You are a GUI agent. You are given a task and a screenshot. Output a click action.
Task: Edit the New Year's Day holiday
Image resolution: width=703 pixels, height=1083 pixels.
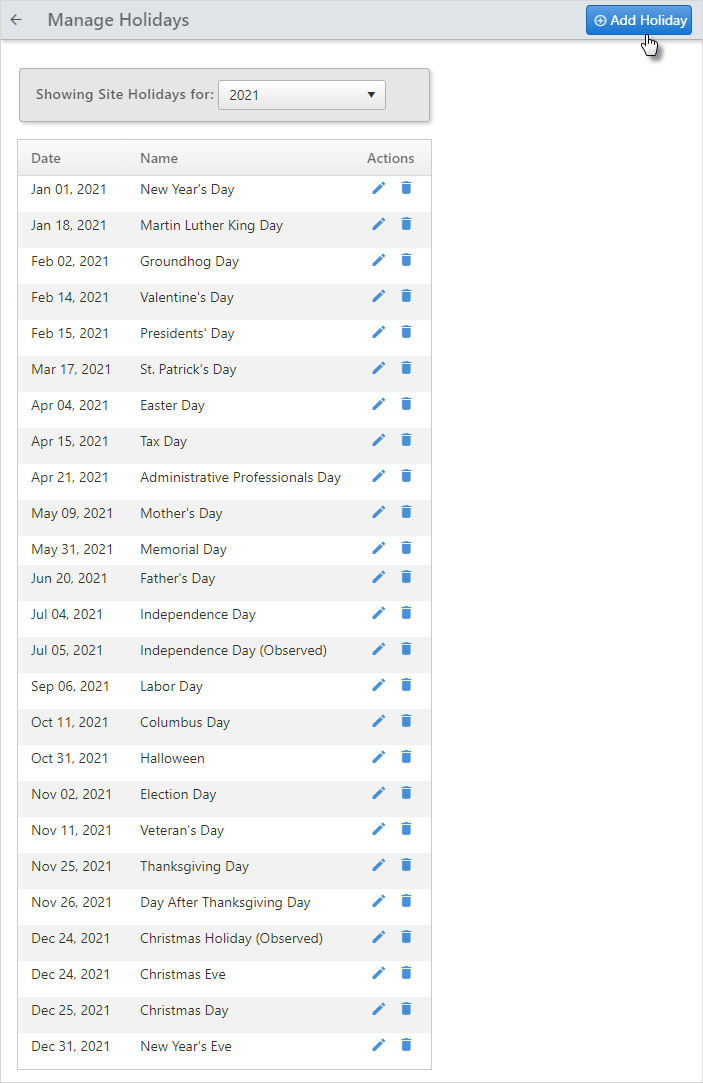click(378, 188)
